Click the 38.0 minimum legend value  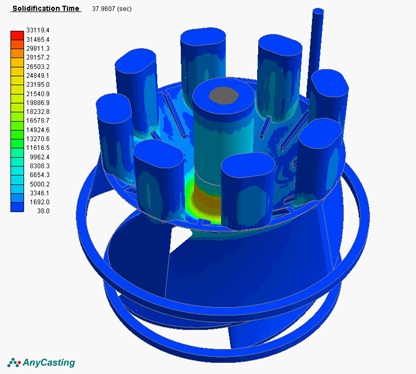click(x=43, y=211)
